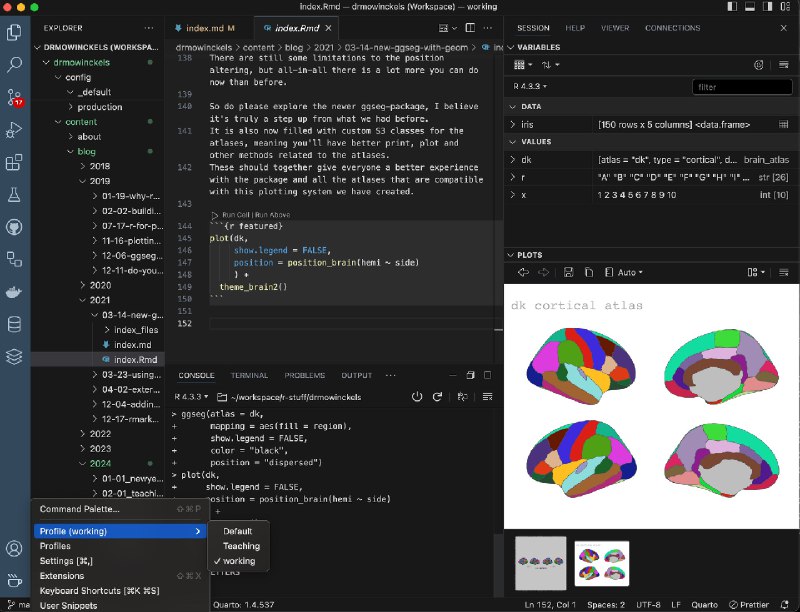Viewport: 800px width, 612px height.
Task: Open the Explorer view in activity bar
Action: click(x=14, y=33)
